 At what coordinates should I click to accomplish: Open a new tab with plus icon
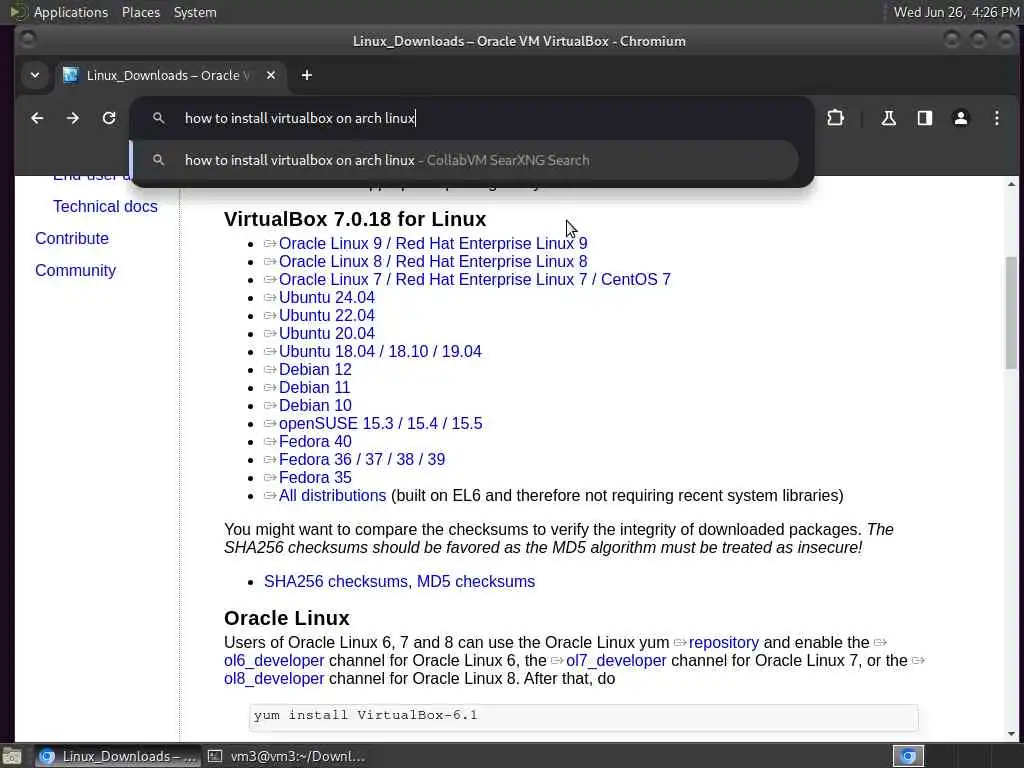(x=306, y=76)
